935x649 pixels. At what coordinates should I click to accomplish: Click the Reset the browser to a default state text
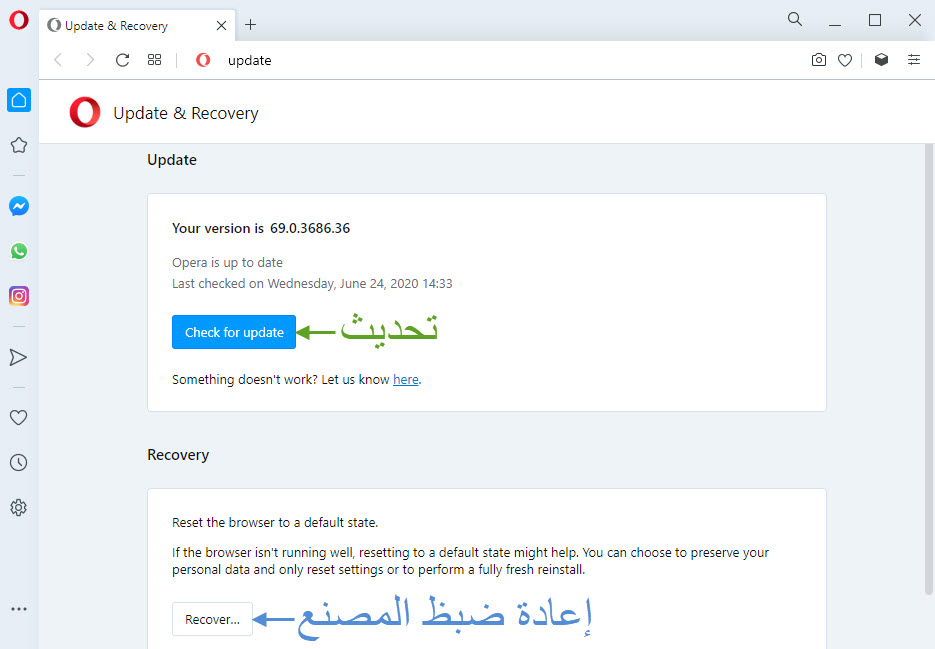[x=275, y=523]
